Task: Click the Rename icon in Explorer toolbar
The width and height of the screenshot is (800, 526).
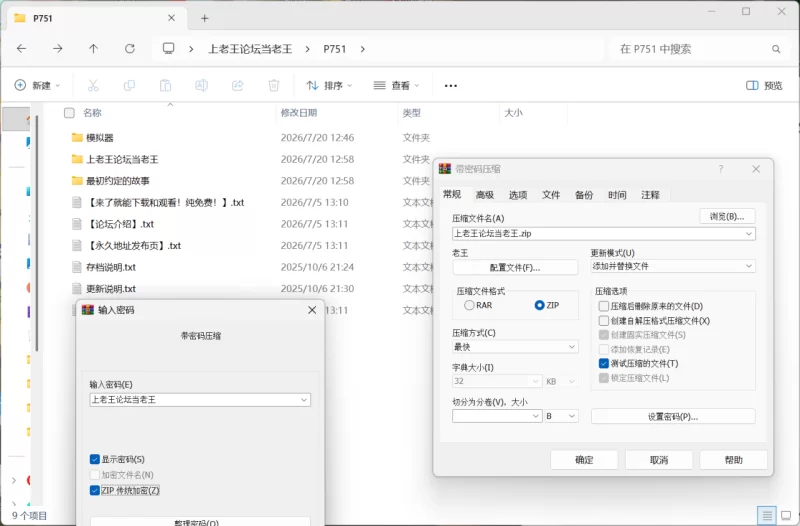Action: pos(202,85)
